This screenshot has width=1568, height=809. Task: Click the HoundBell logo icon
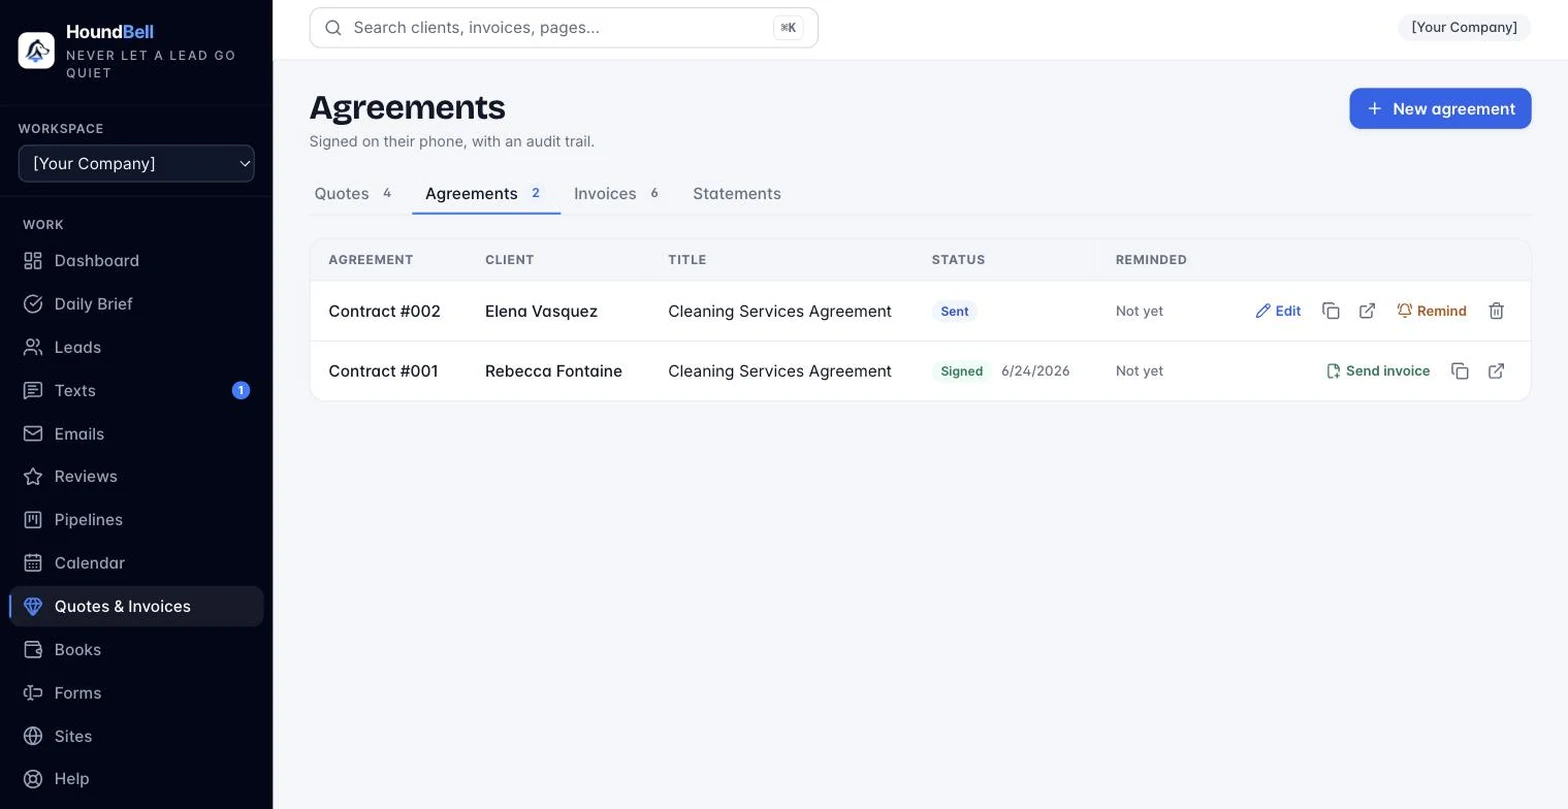[36, 50]
